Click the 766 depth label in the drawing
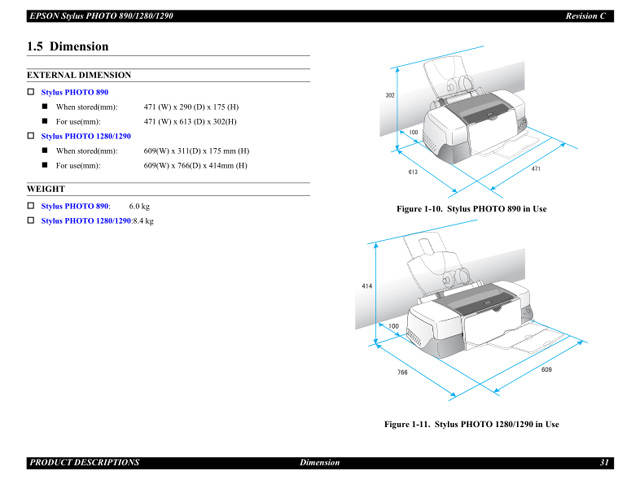Screen dimensions: 640x480 click(x=401, y=372)
